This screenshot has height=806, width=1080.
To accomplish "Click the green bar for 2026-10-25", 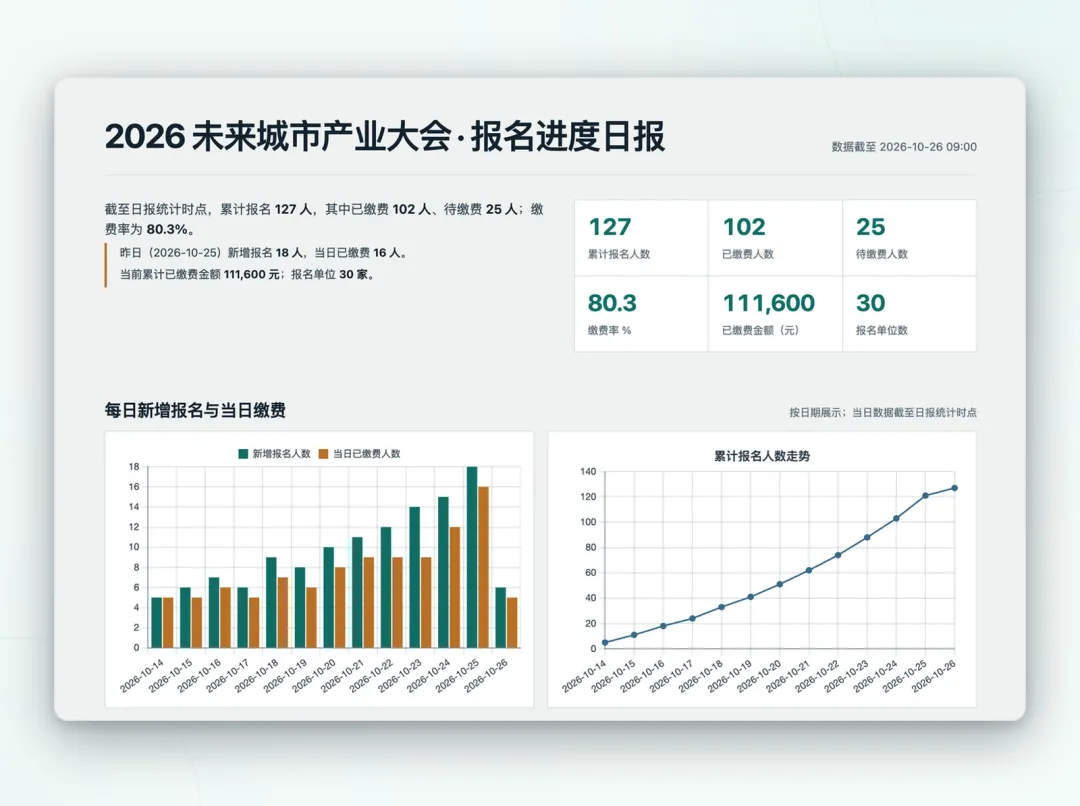I will (472, 557).
